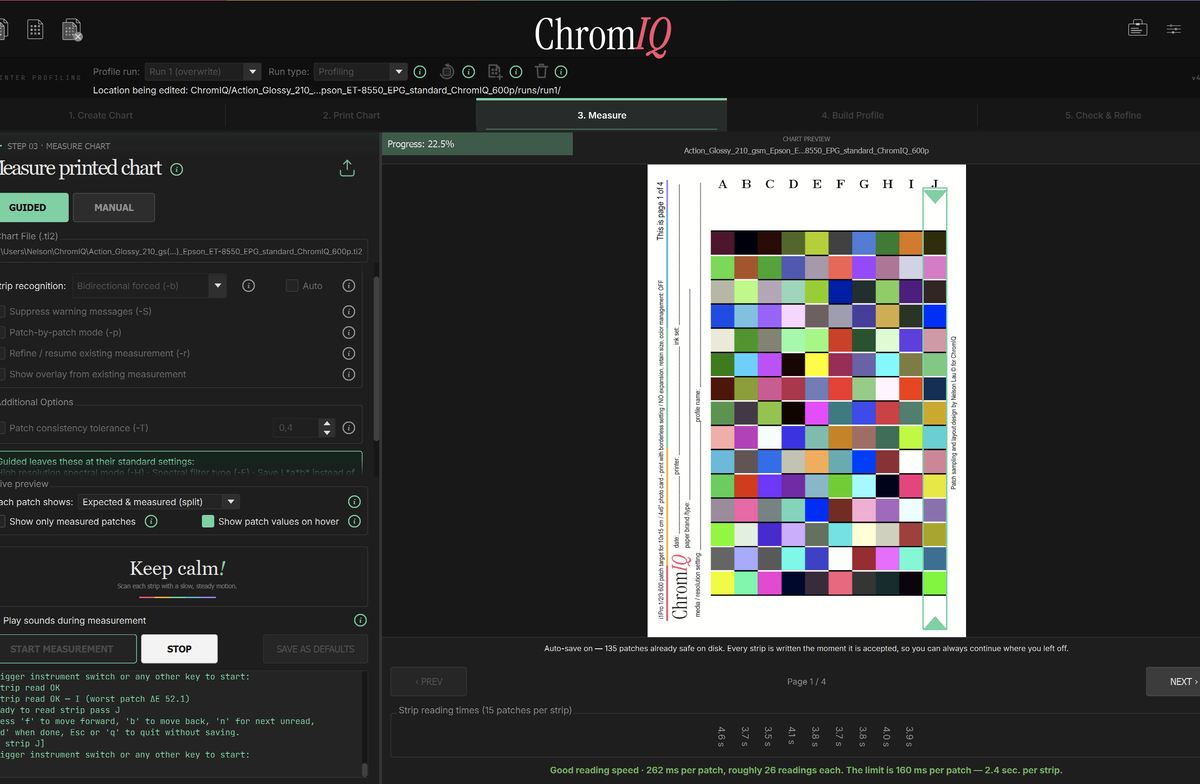Toggle Play sounds during measurement
This screenshot has width=1200, height=784.
(75, 621)
